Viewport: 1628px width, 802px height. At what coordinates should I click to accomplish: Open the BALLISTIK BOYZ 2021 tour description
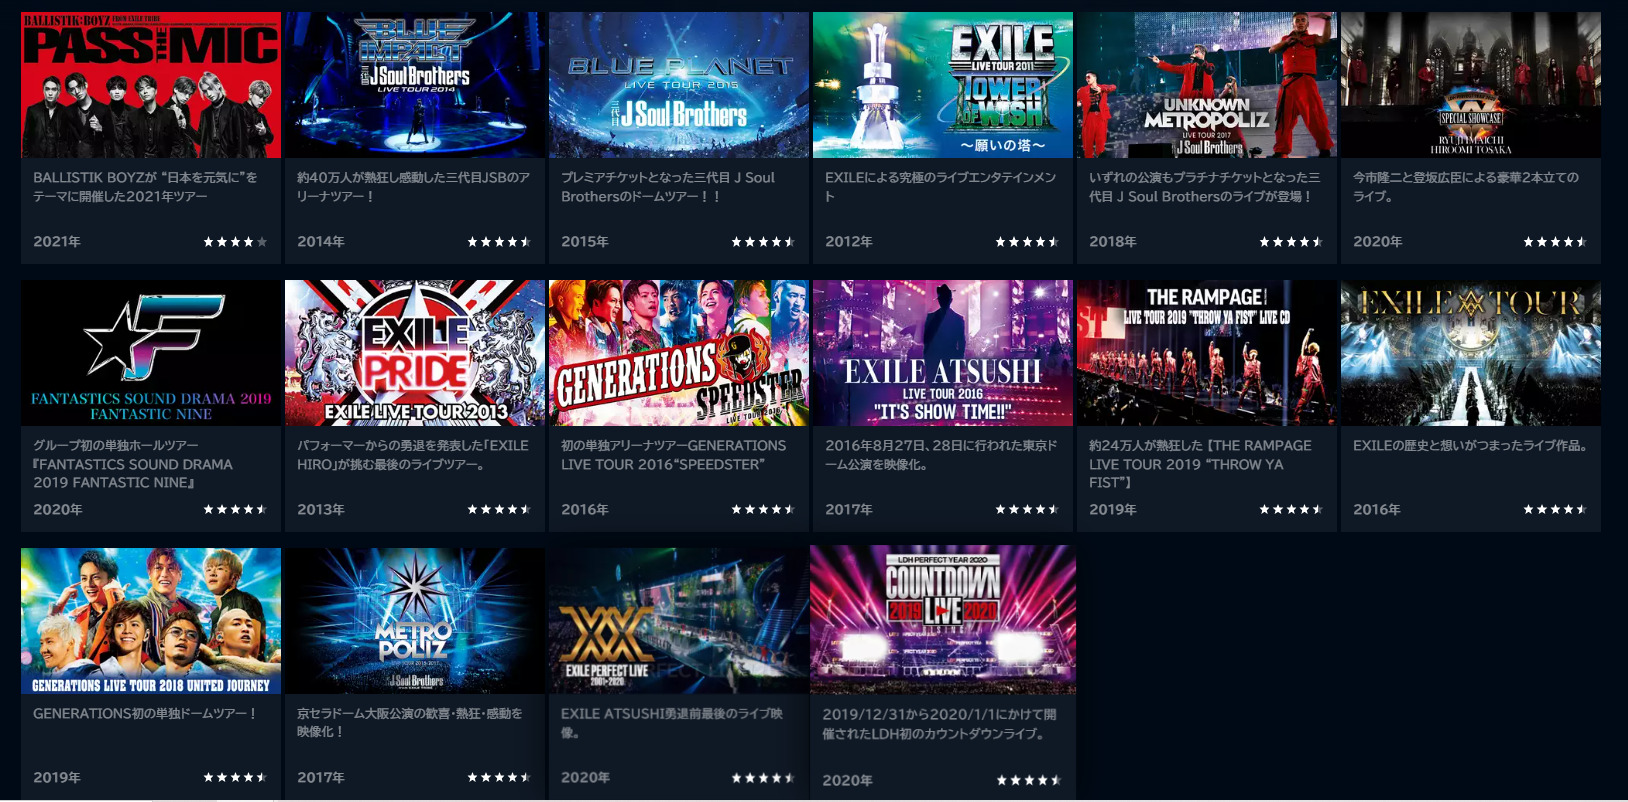145,187
